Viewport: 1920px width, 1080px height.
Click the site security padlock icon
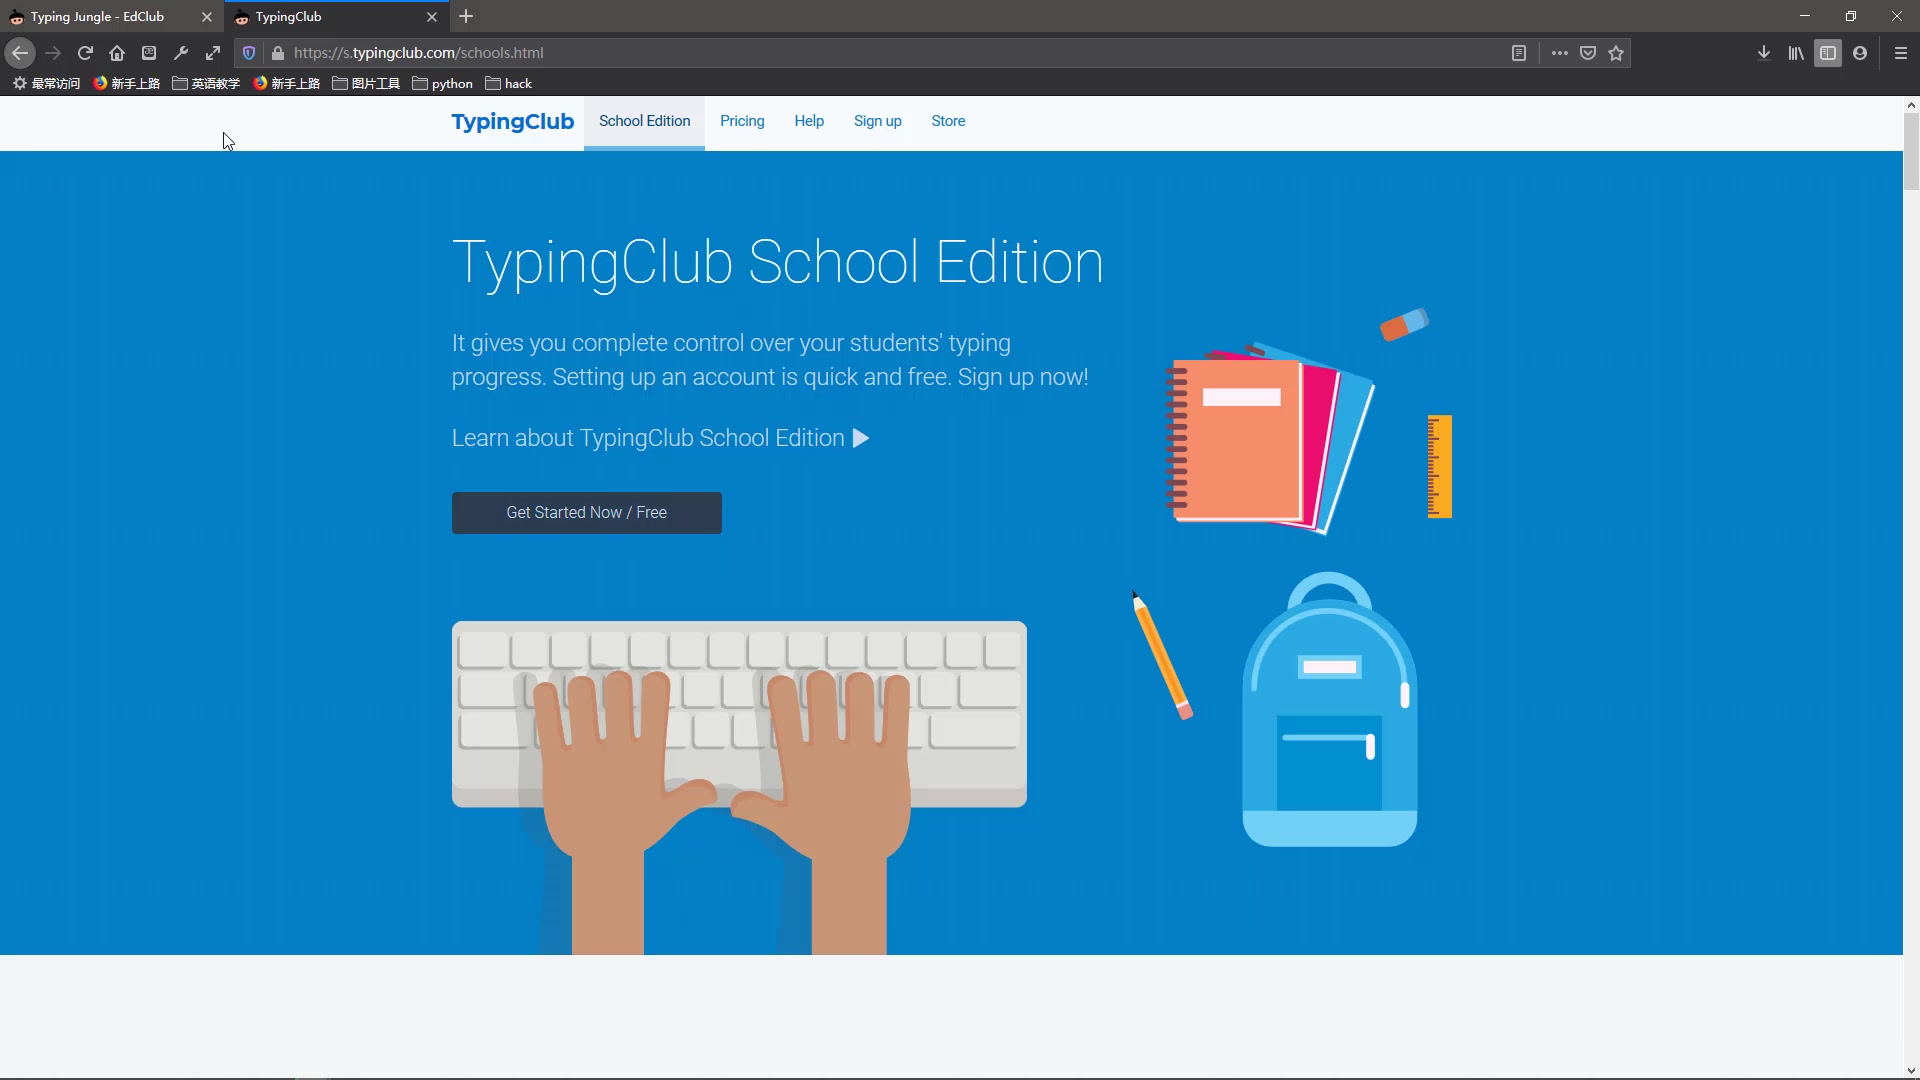278,53
